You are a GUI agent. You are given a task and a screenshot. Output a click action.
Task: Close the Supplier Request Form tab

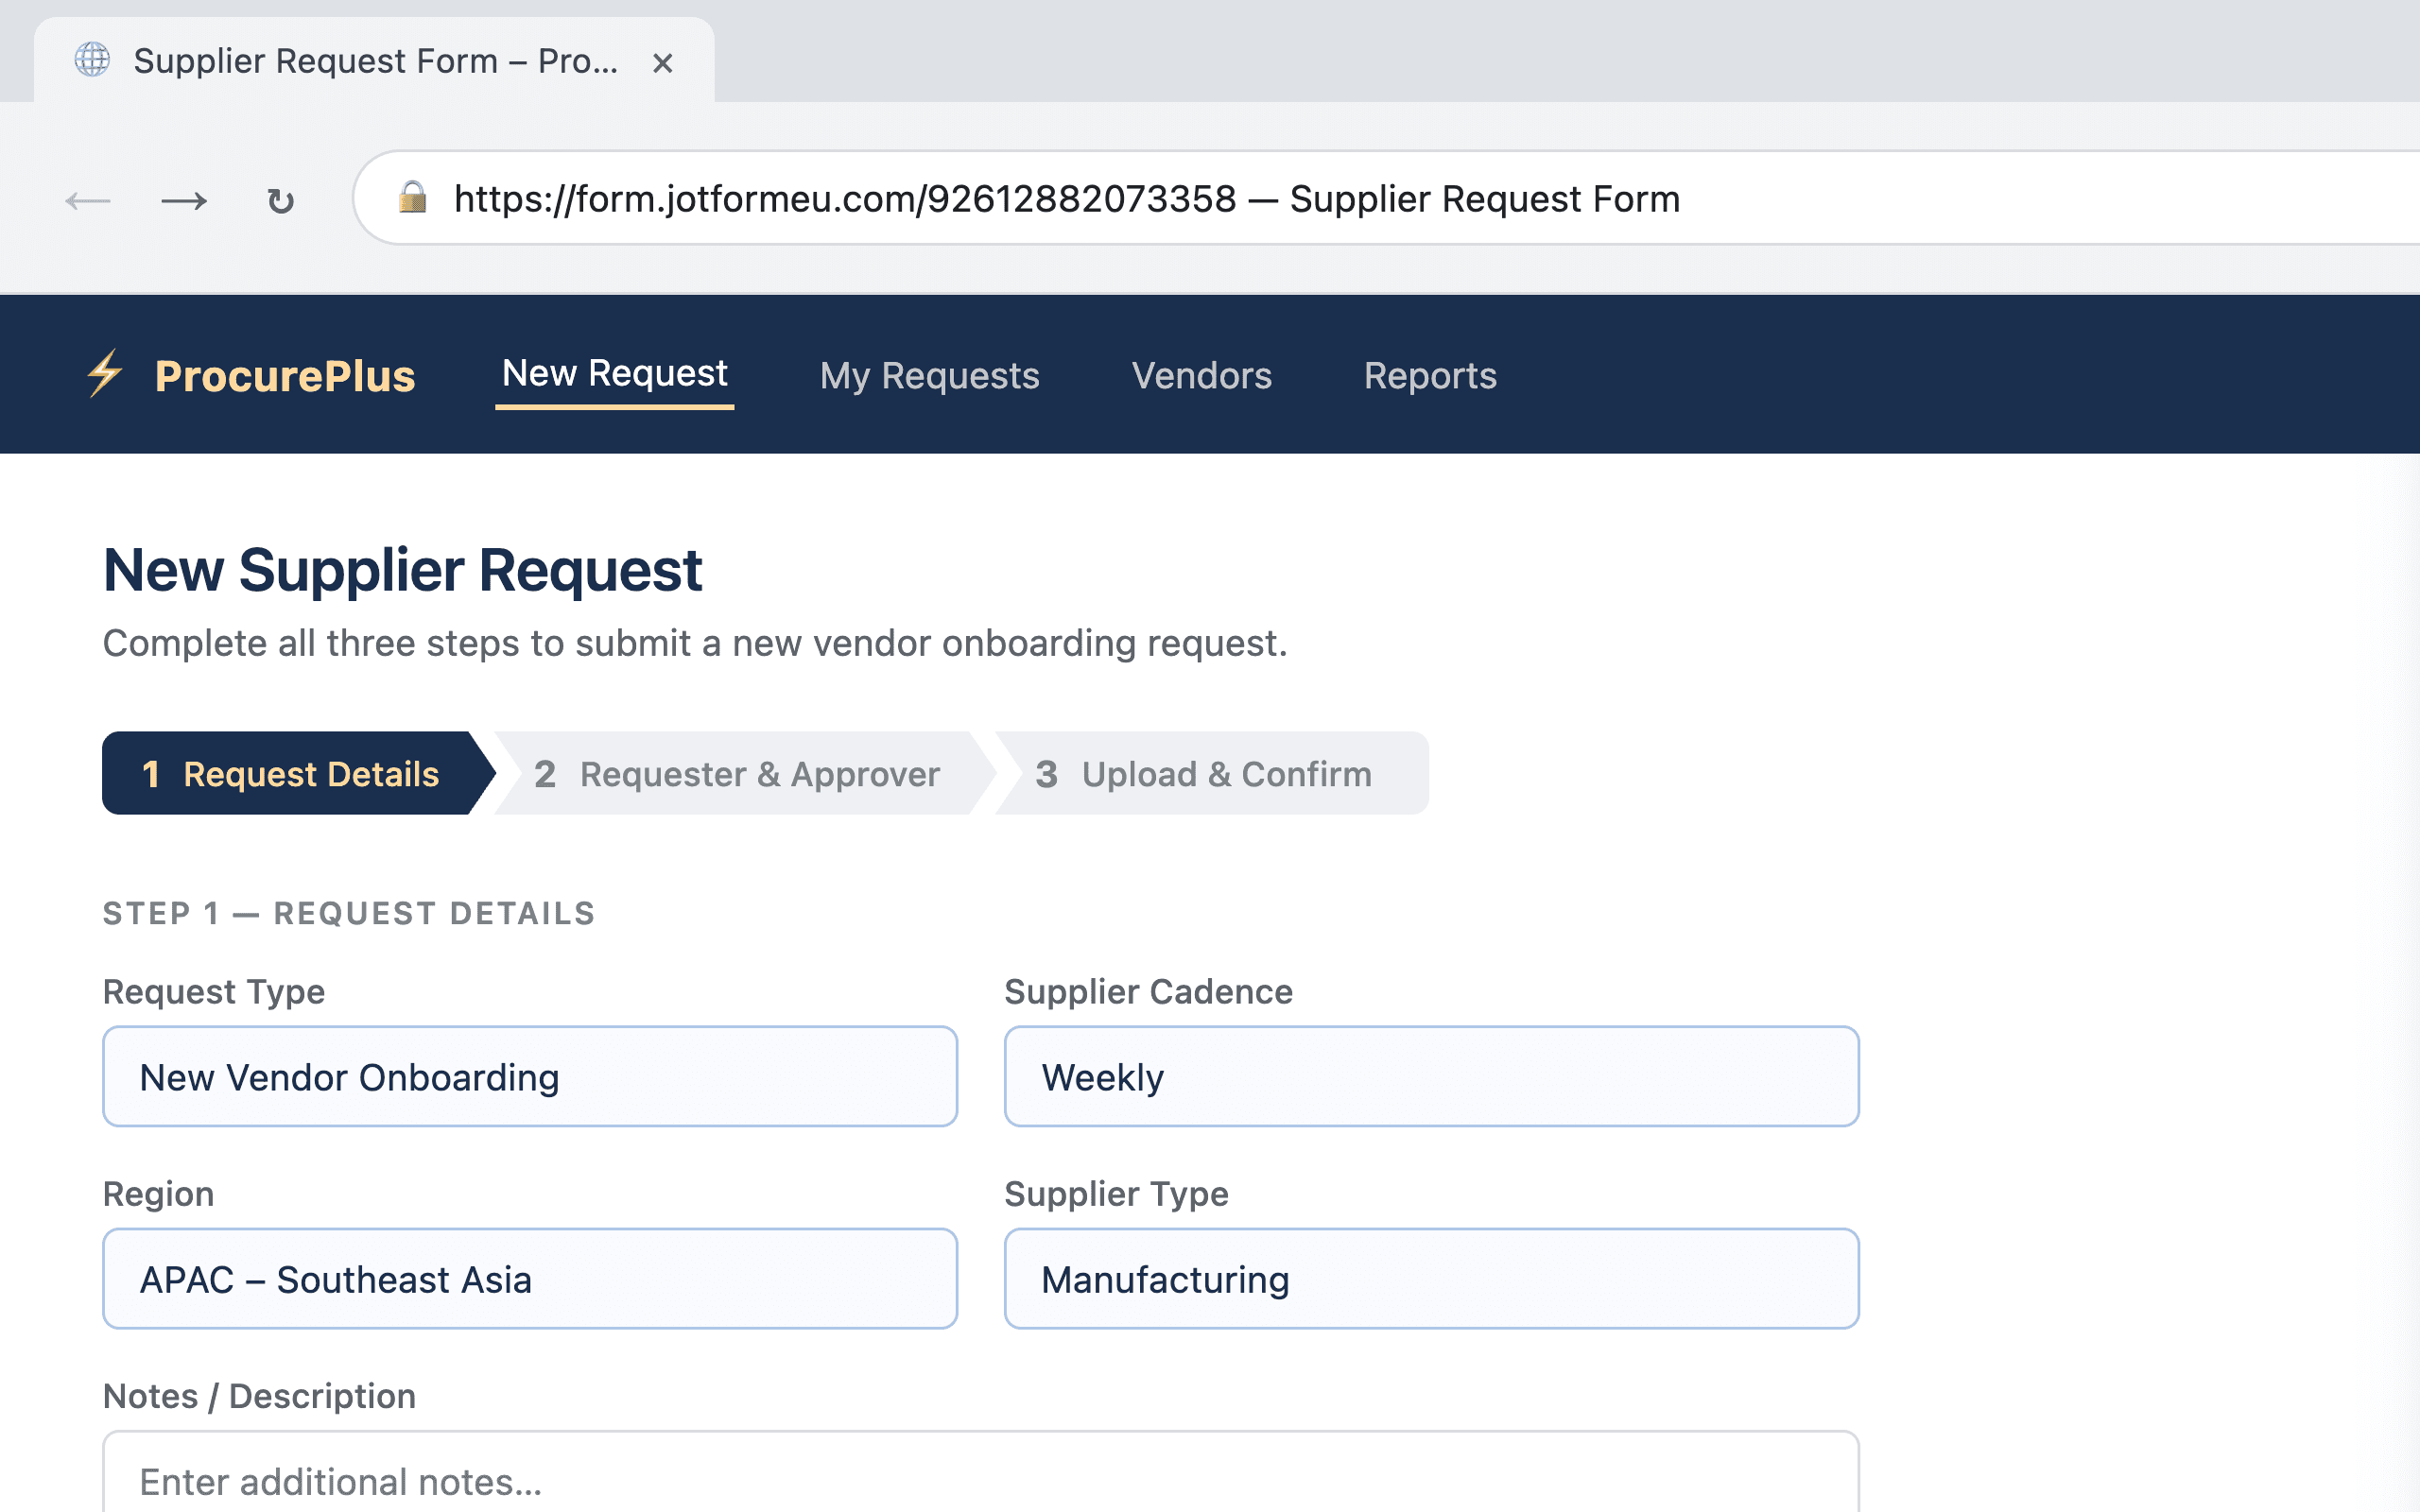coord(662,63)
